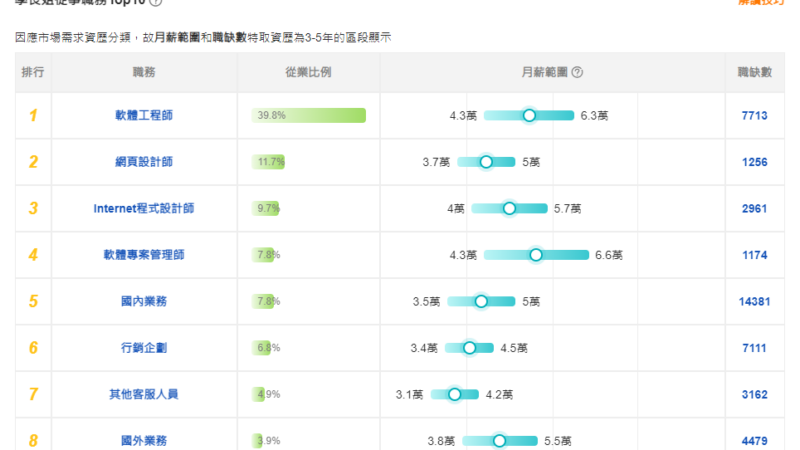The height and width of the screenshot is (450, 800).
Task: Select the Internet程式設計師 job link
Action: [143, 209]
